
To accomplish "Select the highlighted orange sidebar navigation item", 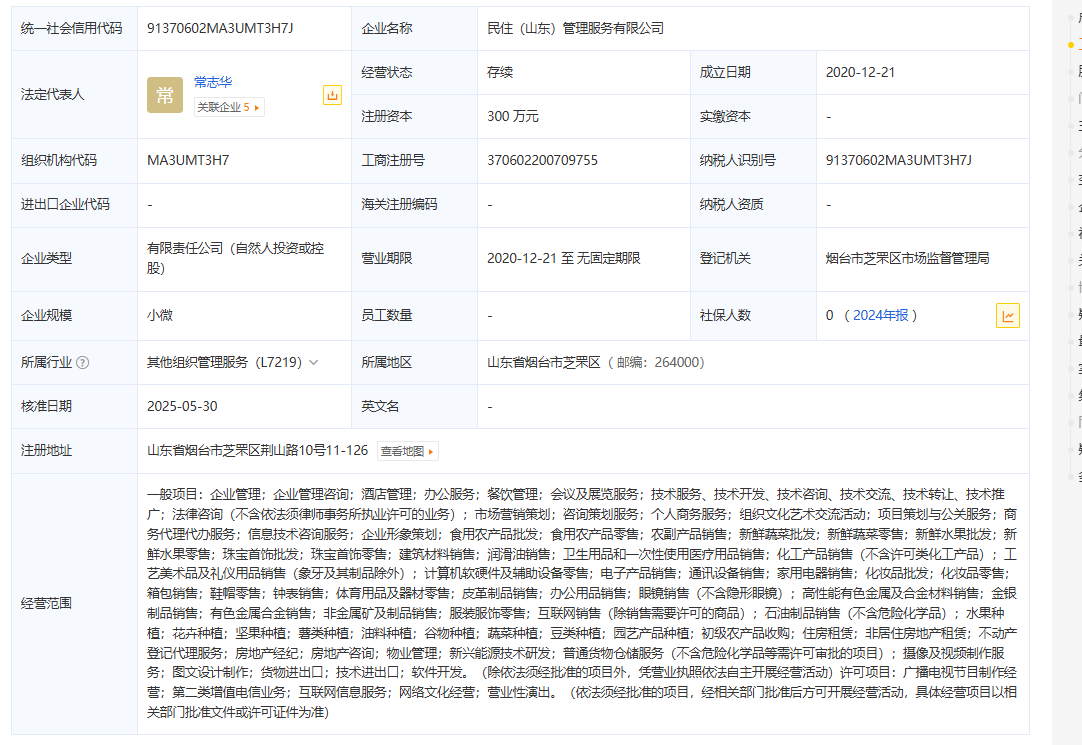I will pos(1076,45).
